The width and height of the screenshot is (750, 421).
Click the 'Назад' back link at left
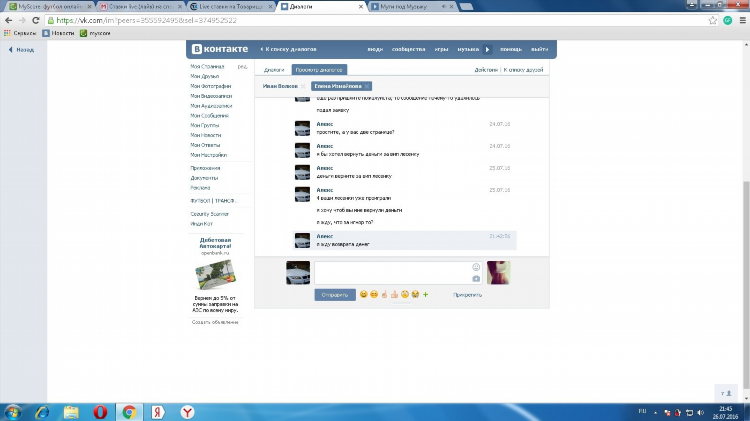point(22,50)
